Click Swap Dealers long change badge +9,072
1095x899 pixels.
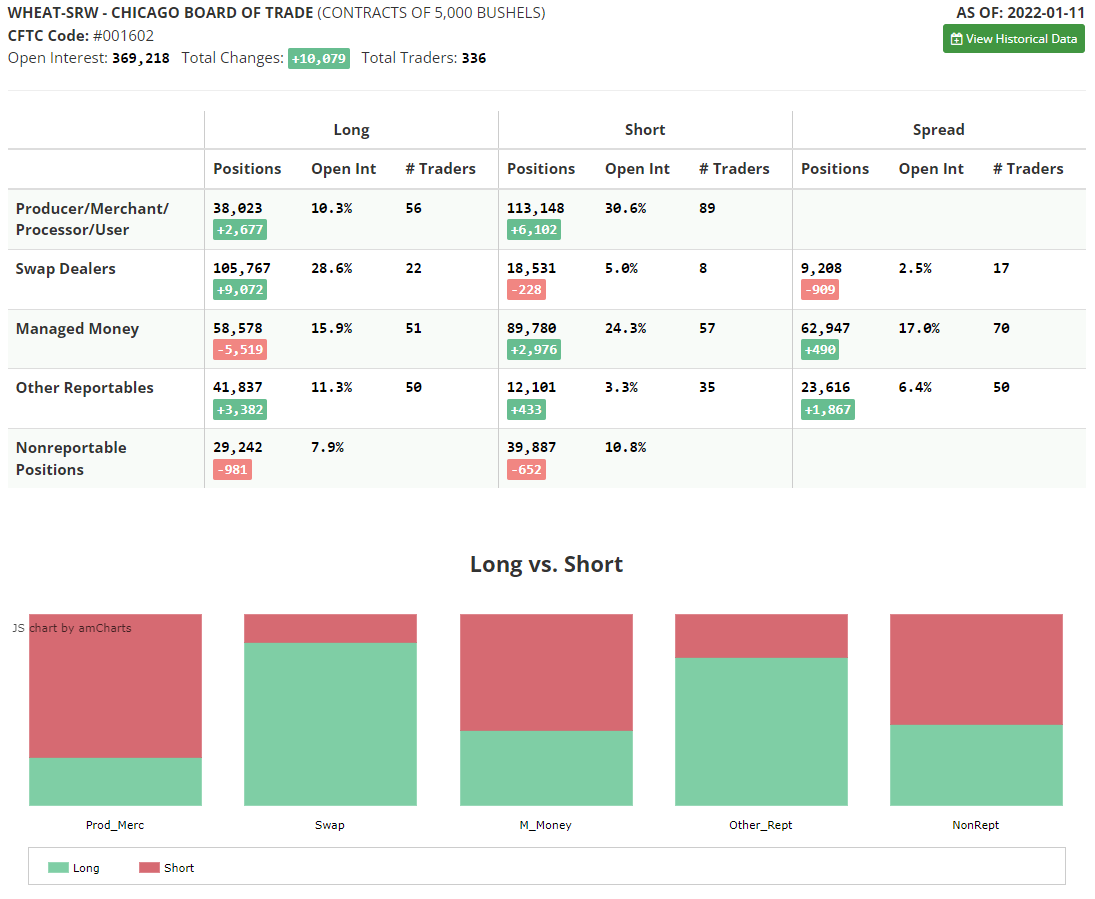(x=240, y=290)
